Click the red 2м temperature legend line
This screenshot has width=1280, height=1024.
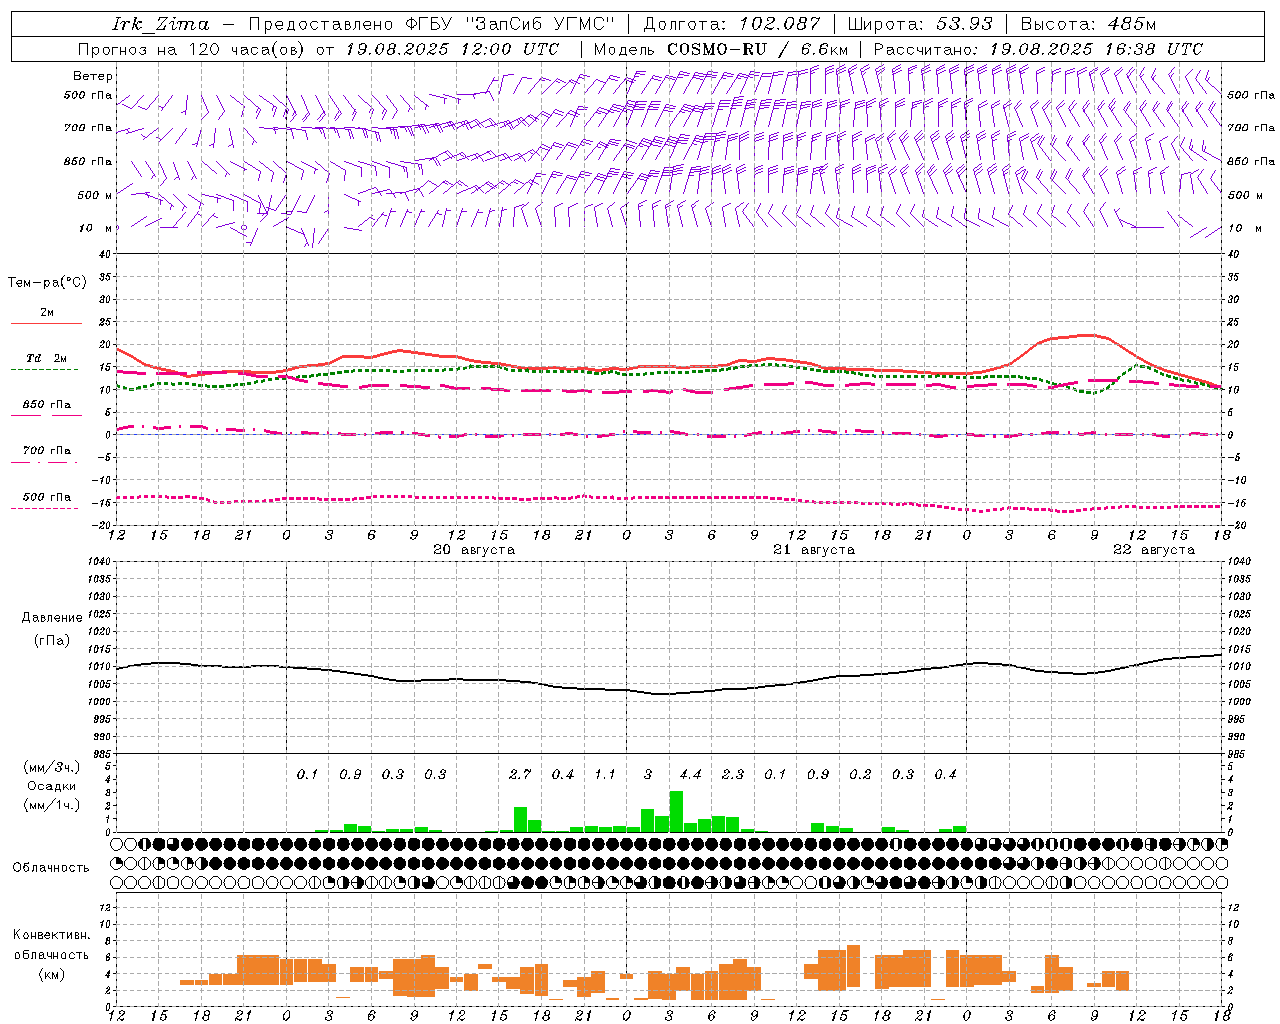pyautogui.click(x=46, y=323)
